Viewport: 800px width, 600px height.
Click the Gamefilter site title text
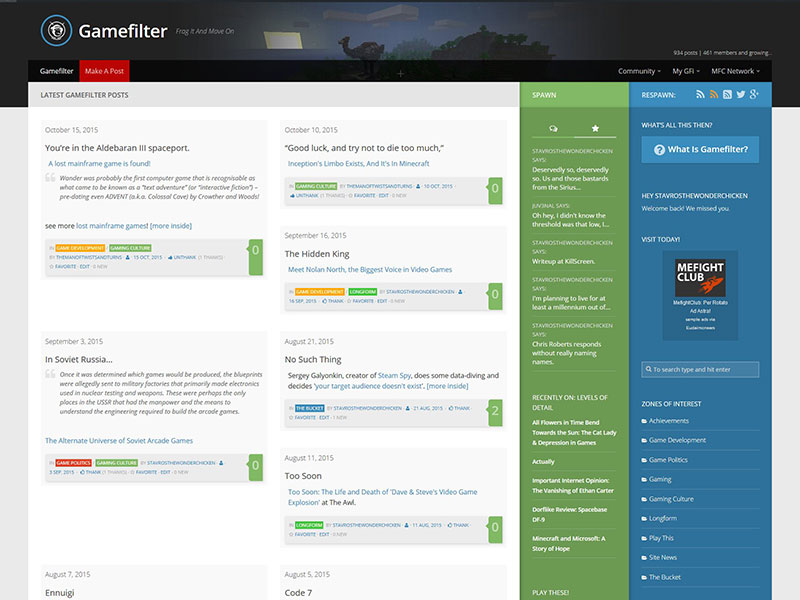pos(122,31)
